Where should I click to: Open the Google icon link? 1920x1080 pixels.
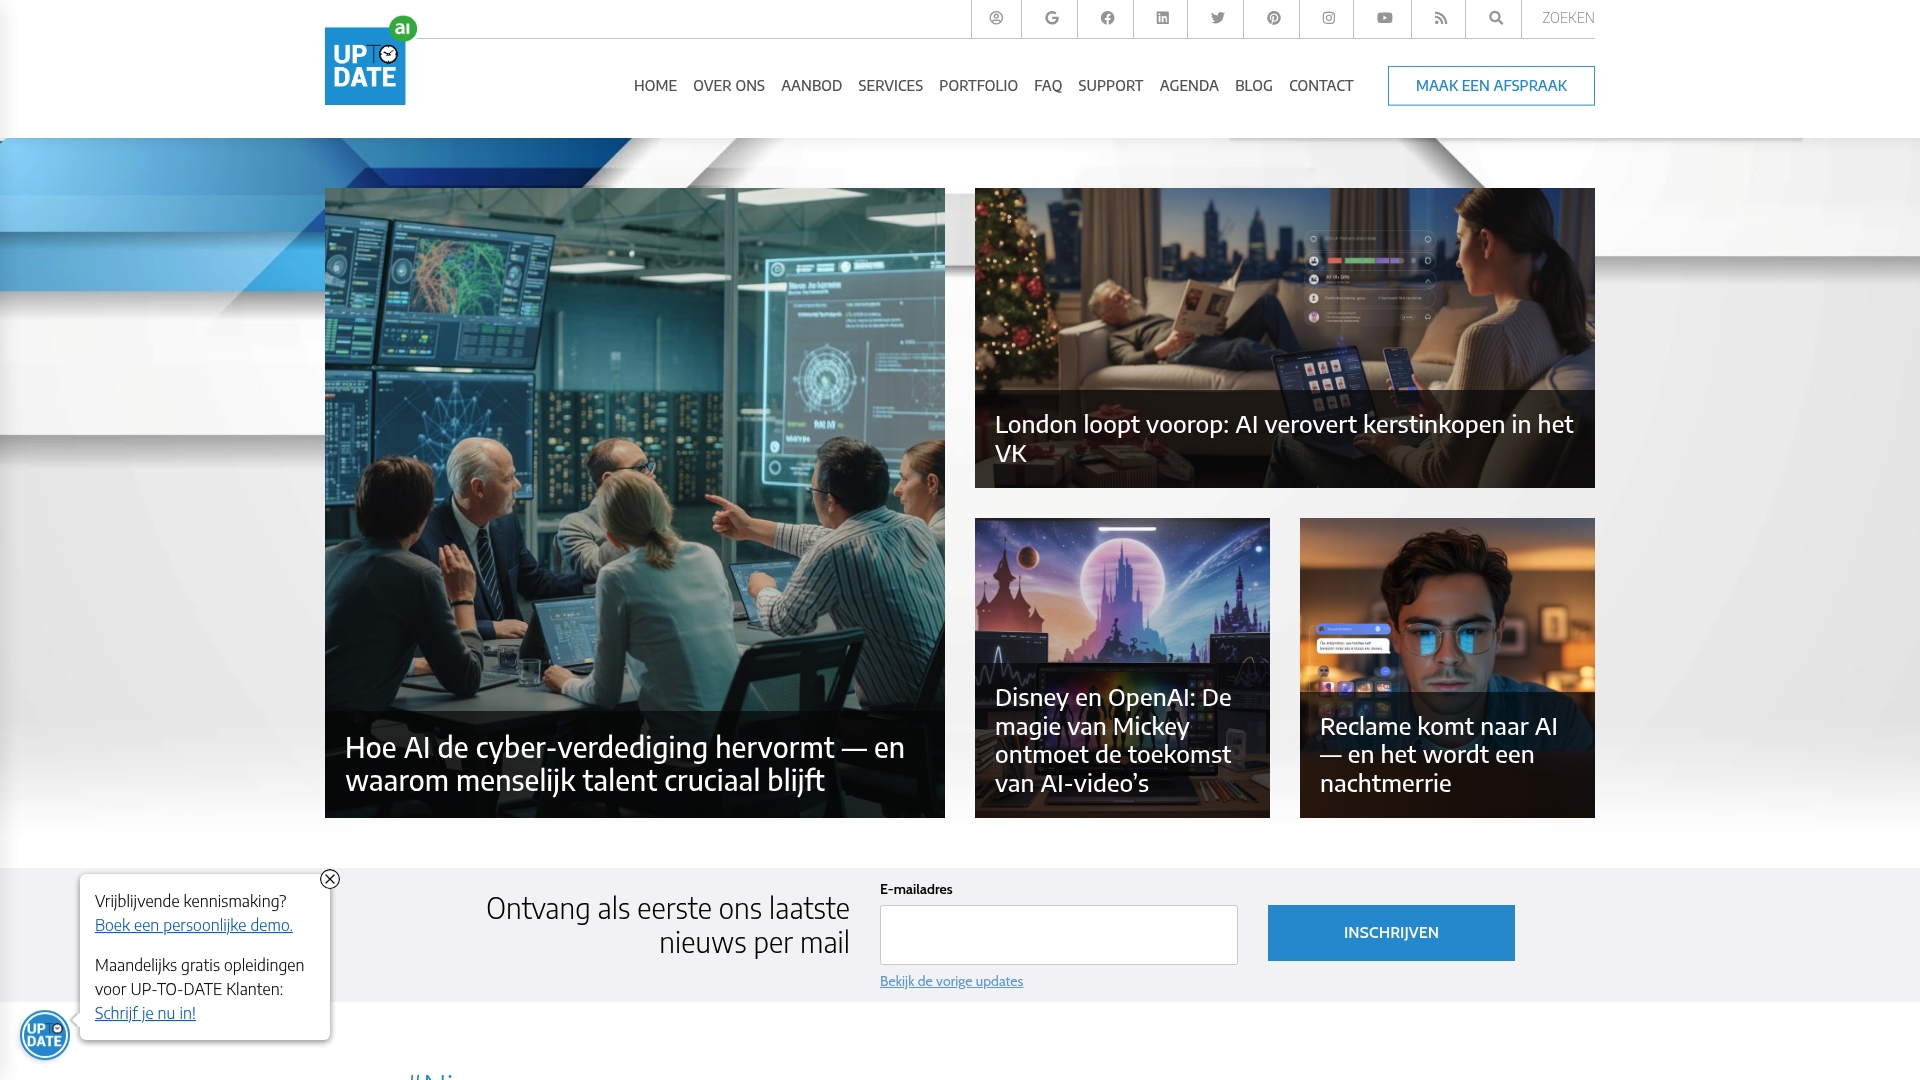pos(1051,18)
